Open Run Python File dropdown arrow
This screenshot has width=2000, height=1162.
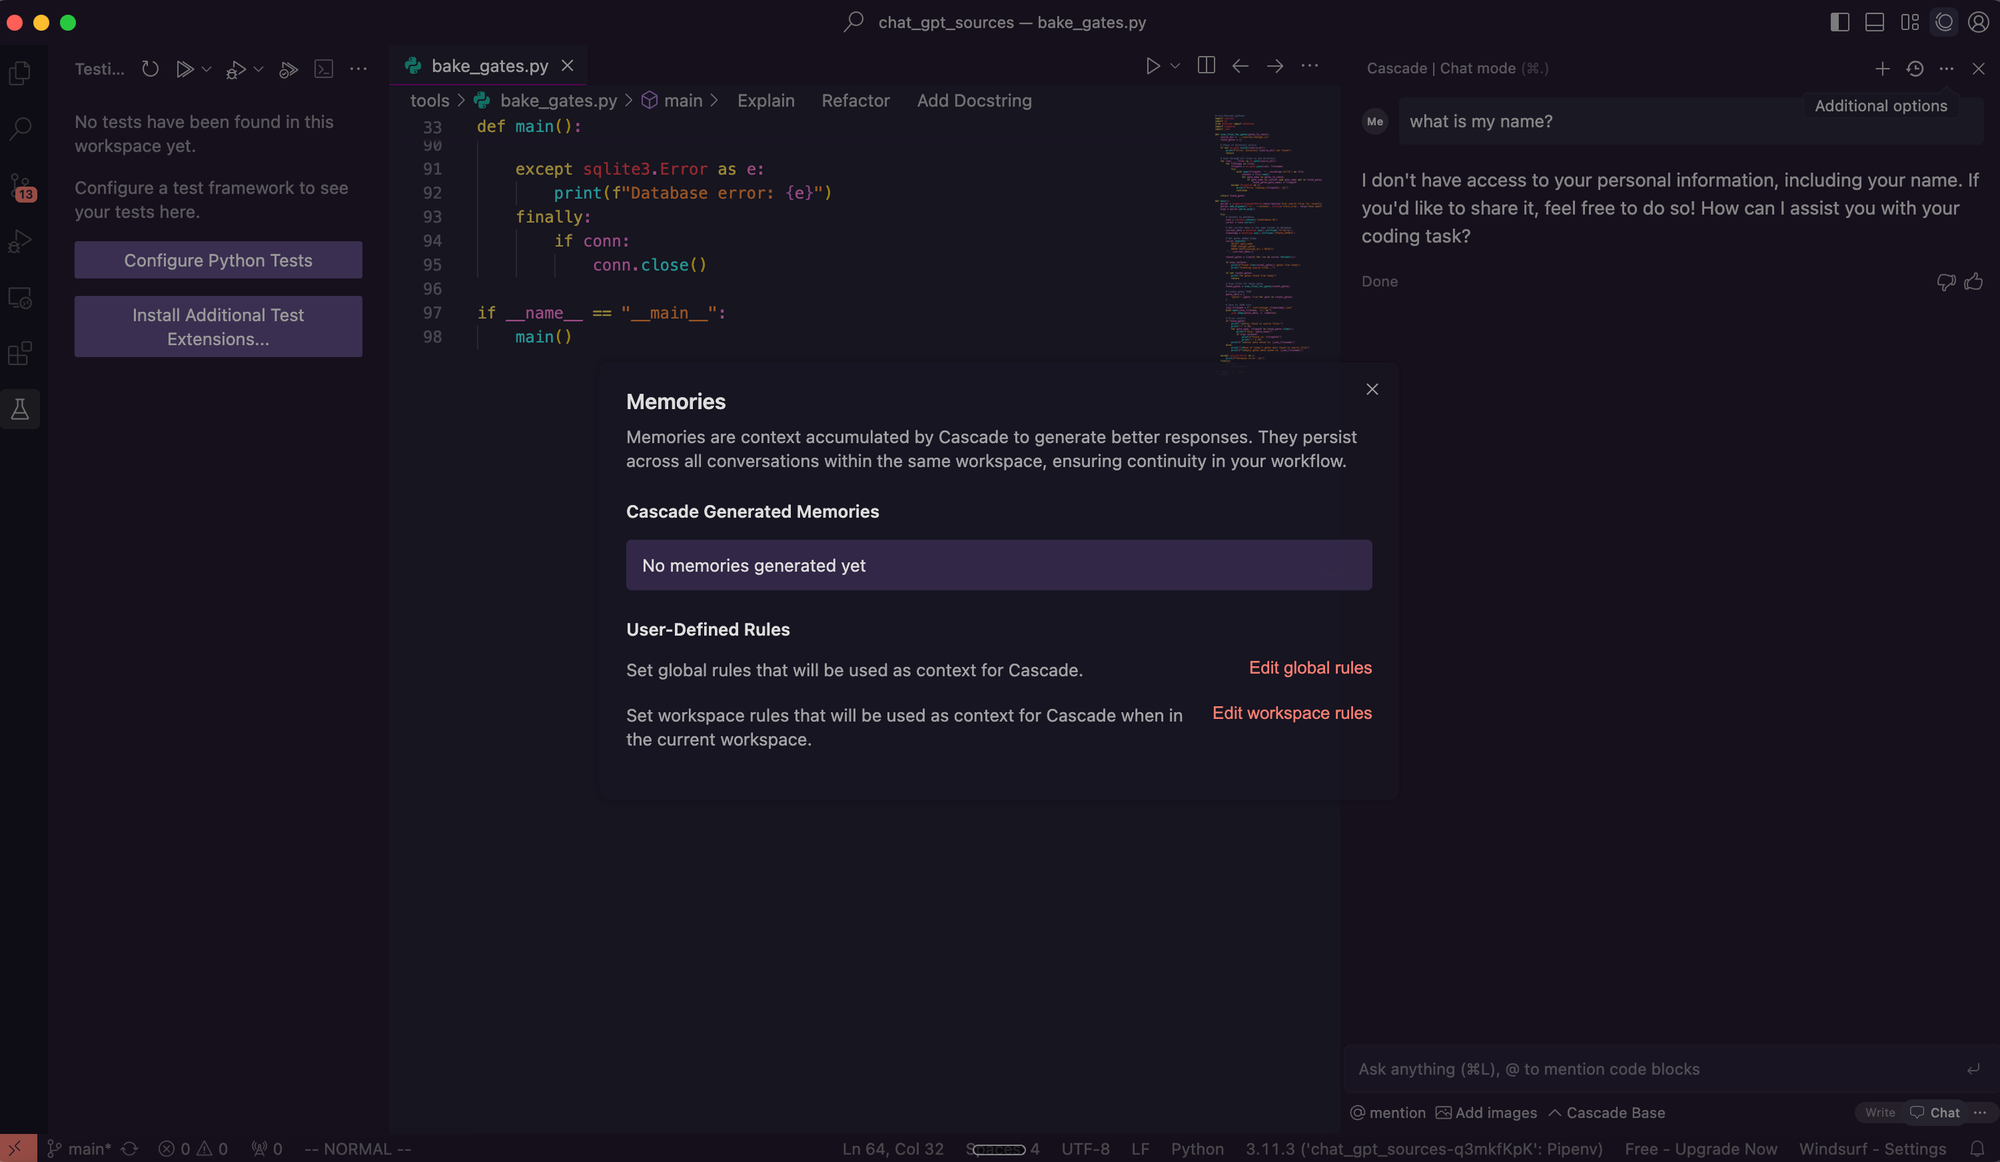click(x=1175, y=66)
